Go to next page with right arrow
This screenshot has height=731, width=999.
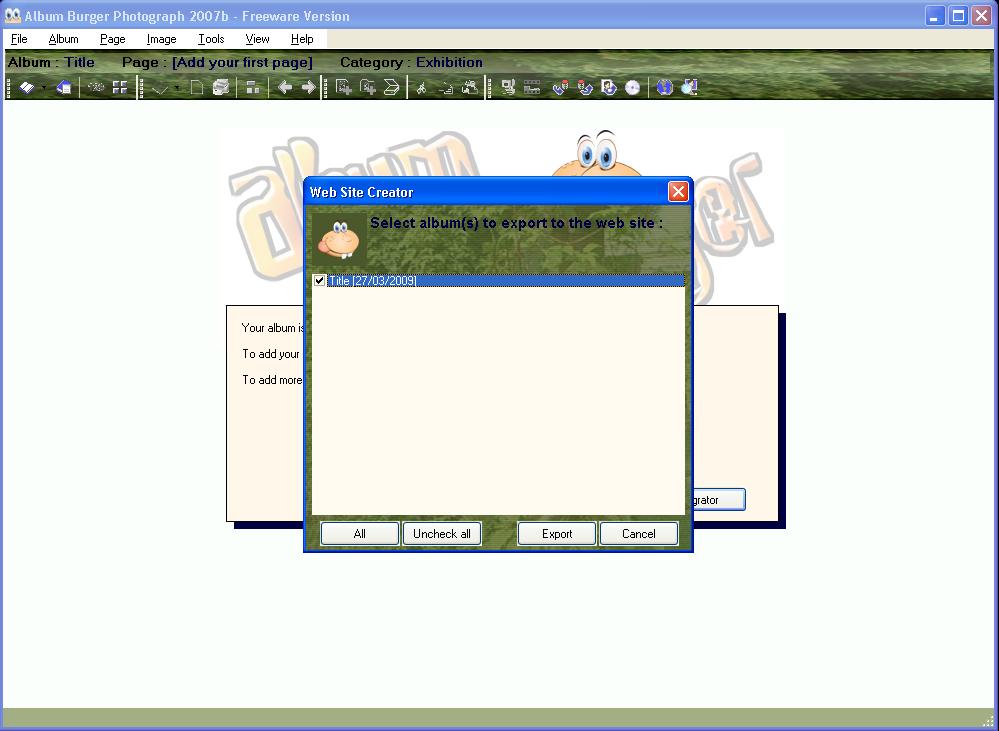[x=308, y=87]
